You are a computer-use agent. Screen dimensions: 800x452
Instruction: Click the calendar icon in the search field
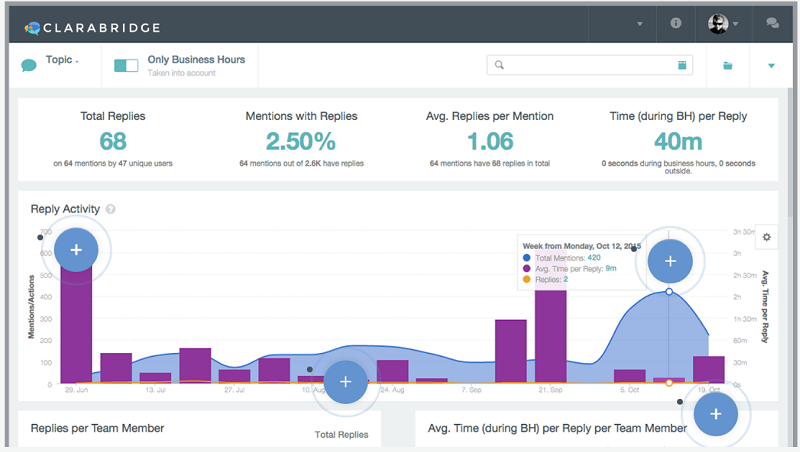[682, 65]
